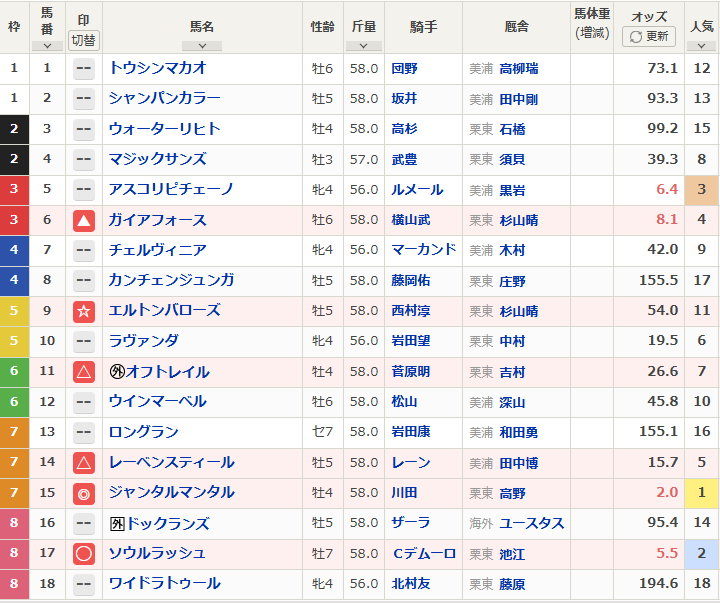Image resolution: width=720 pixels, height=603 pixels.
Task: Click the triangle mark for レーベンスティール
Action: pyautogui.click(x=84, y=462)
